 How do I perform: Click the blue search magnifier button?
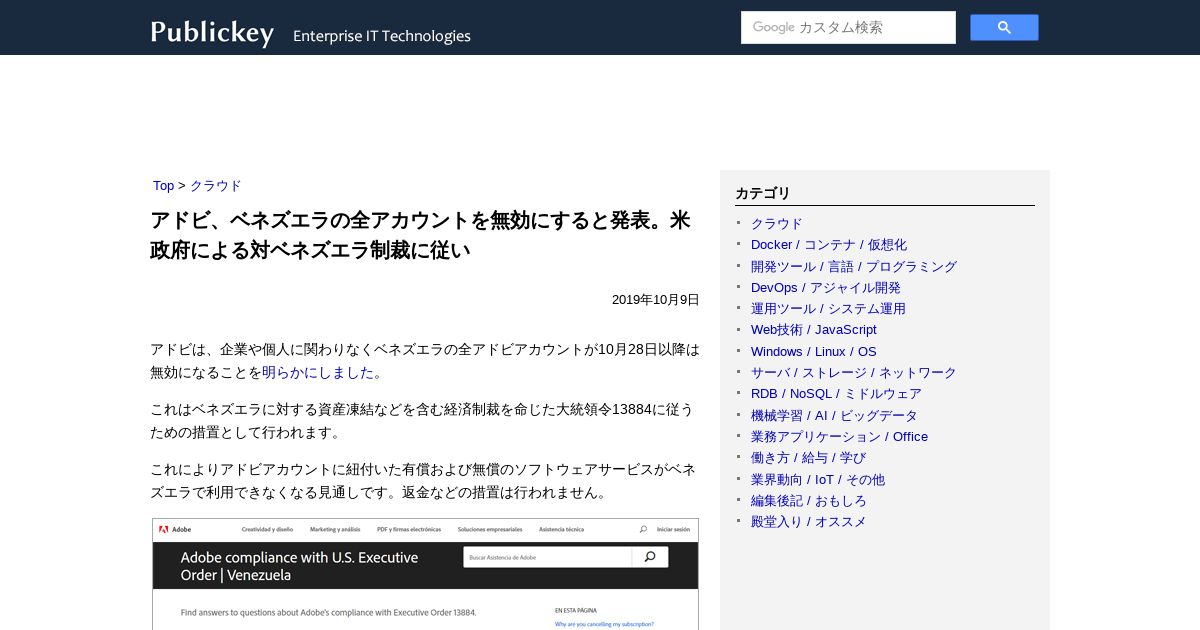1004,27
